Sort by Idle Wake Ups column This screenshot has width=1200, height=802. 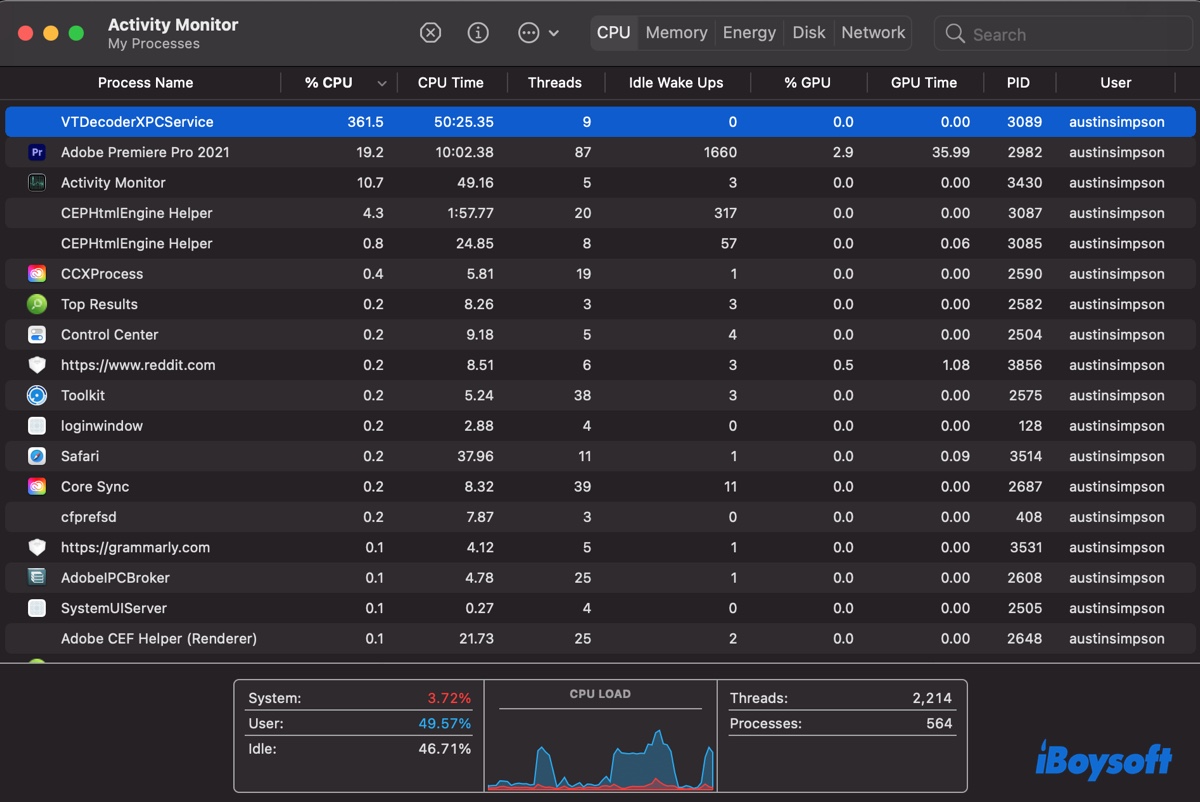click(675, 83)
